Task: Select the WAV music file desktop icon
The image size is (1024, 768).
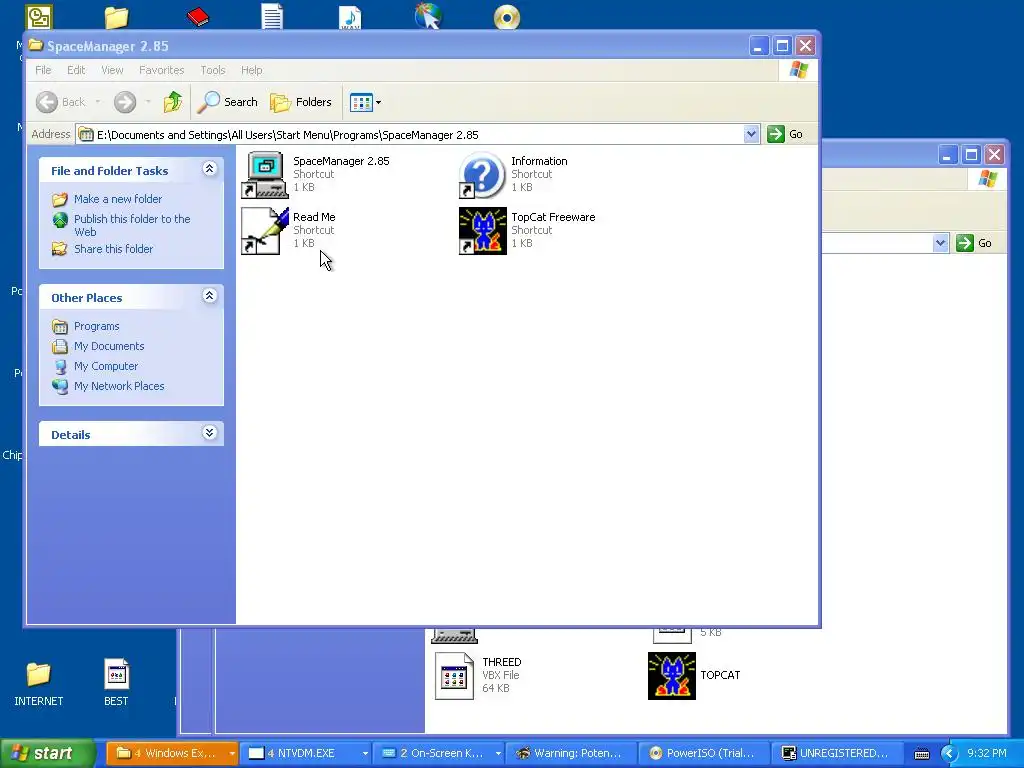Action: pos(350,17)
